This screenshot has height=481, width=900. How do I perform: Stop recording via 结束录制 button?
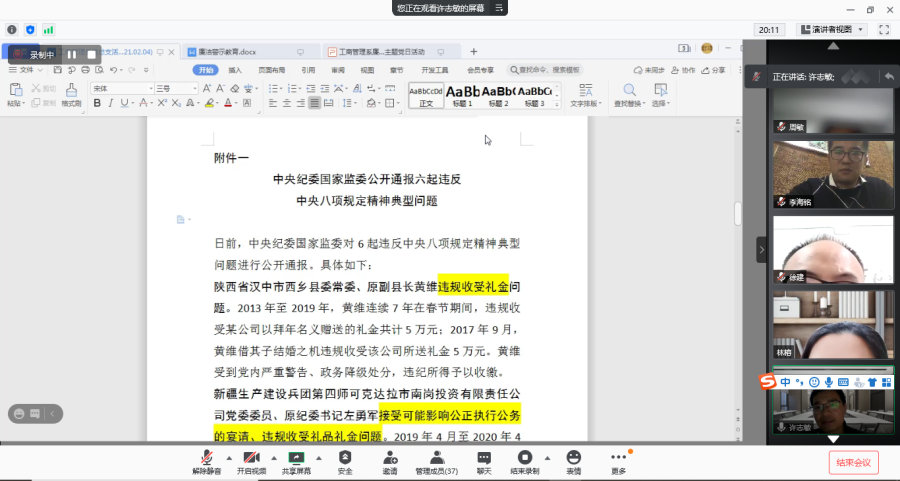tap(524, 460)
